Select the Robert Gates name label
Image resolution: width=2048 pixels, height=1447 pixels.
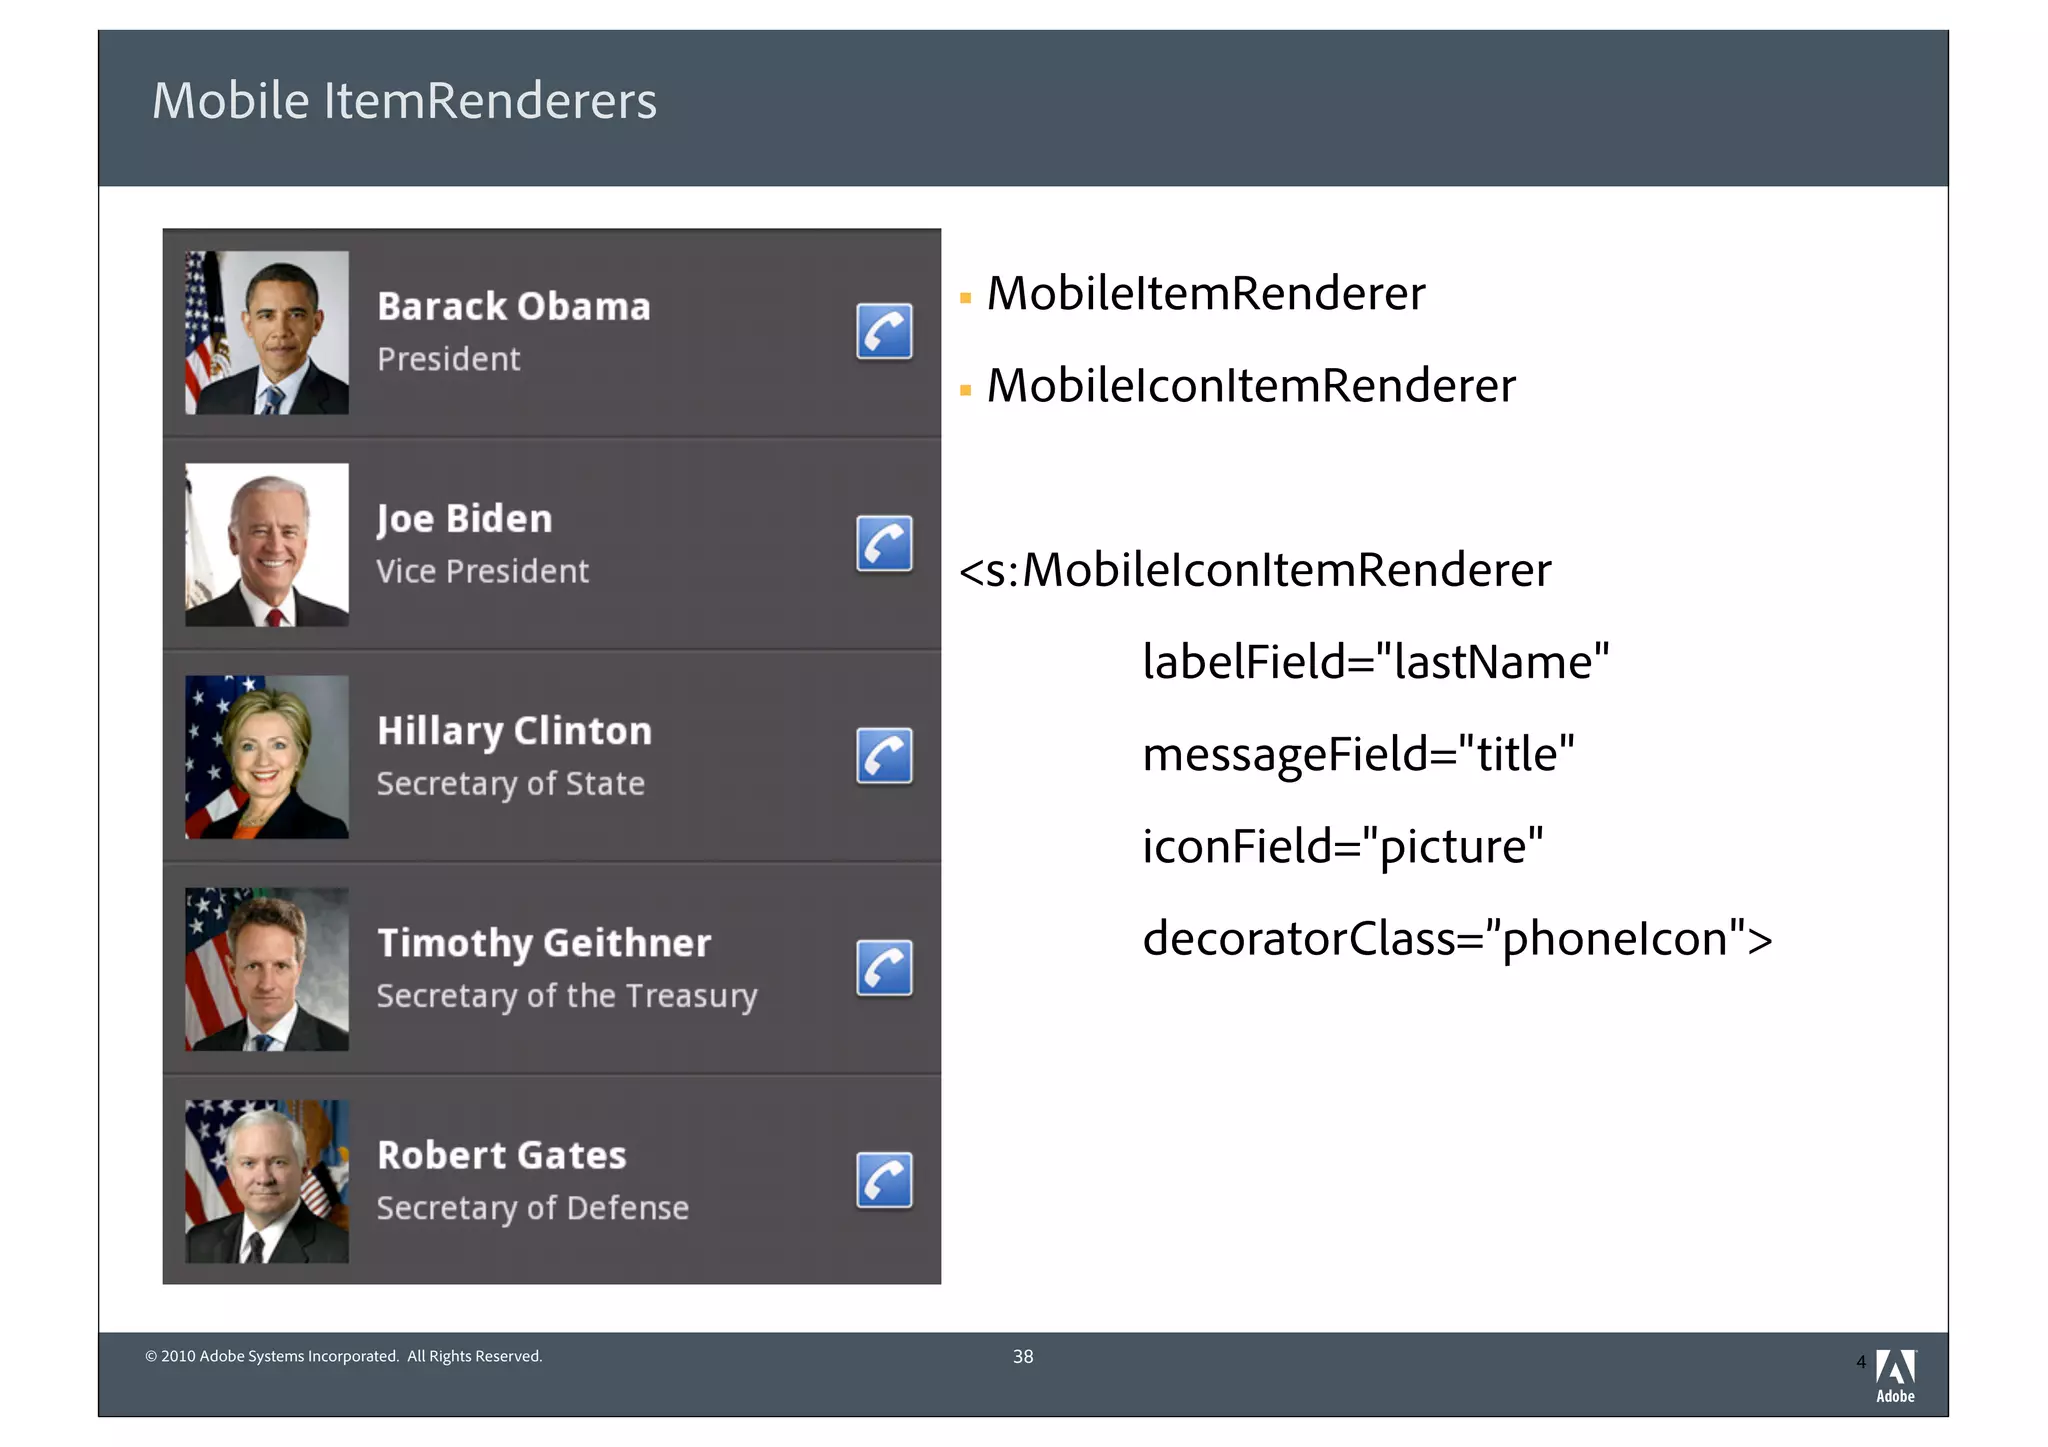point(502,1155)
